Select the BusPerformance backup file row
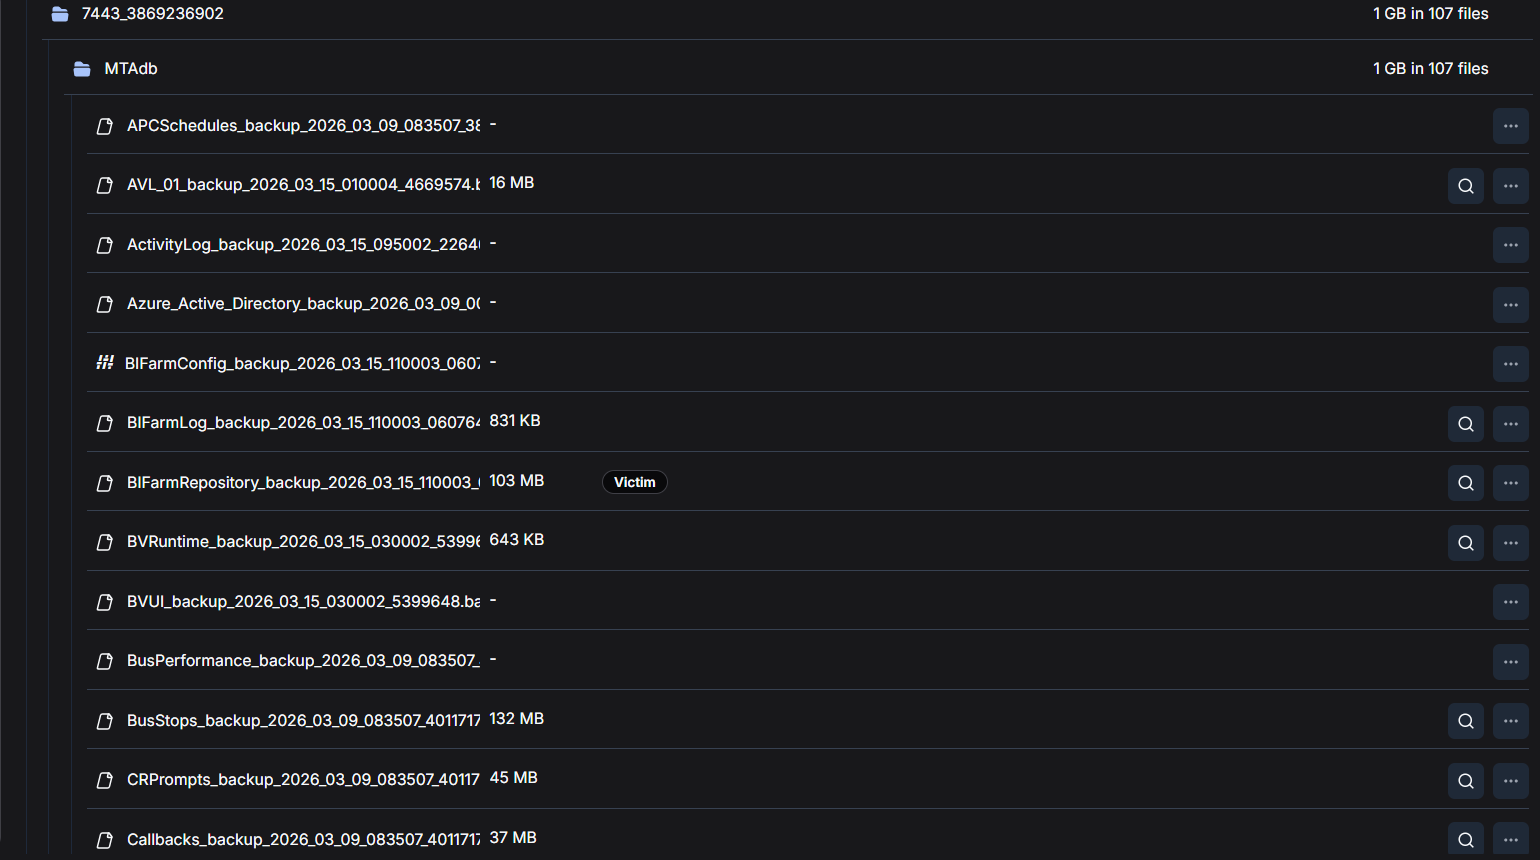The width and height of the screenshot is (1540, 860). coord(808,661)
